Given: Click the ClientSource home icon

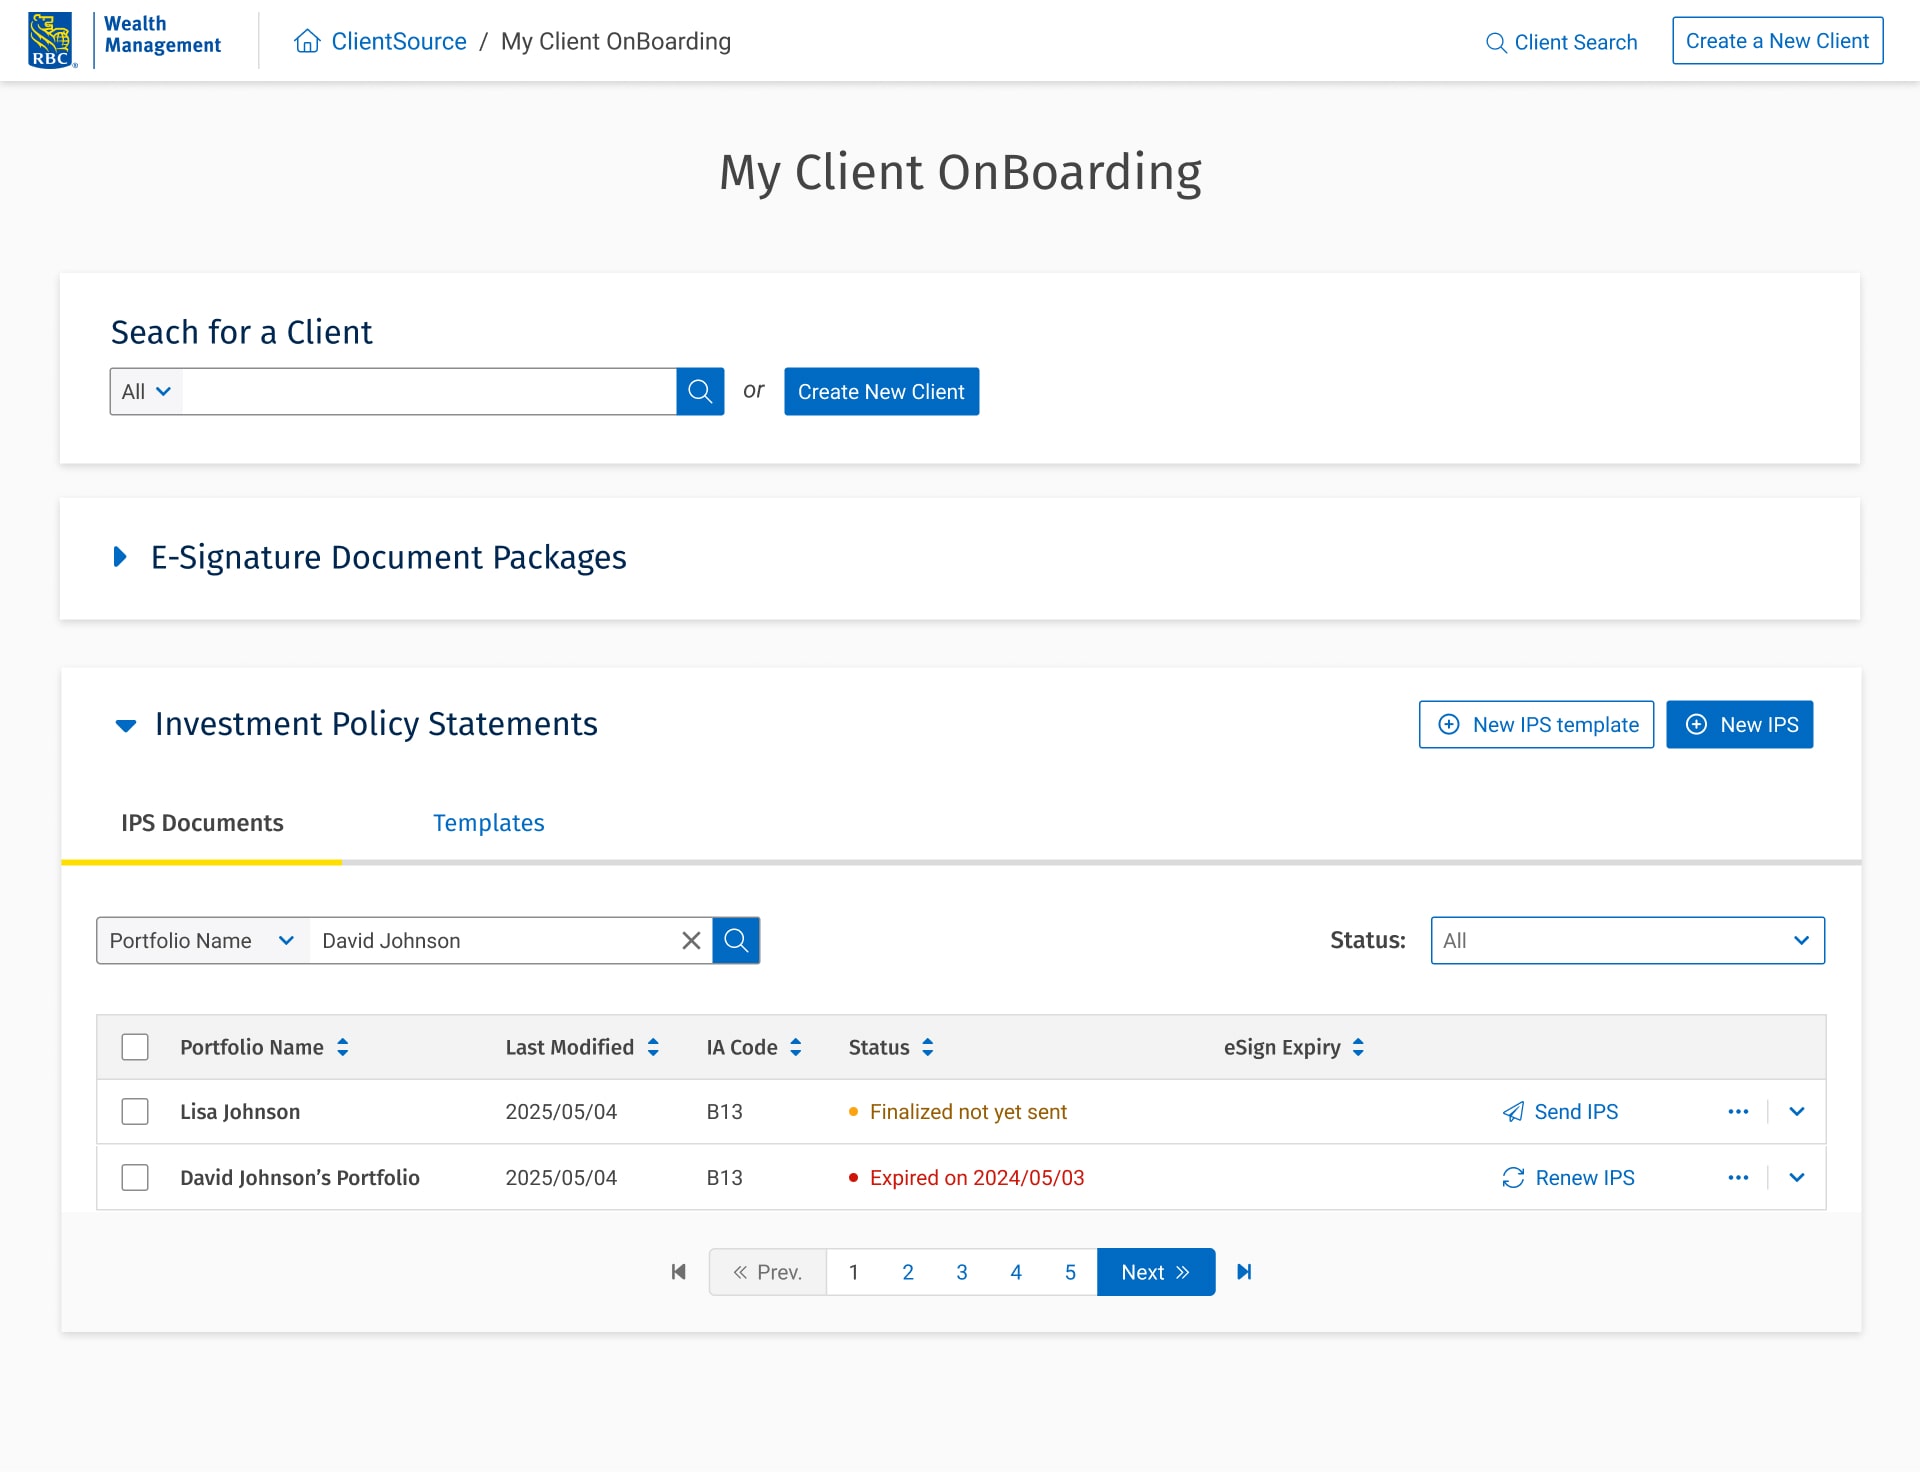Looking at the screenshot, I should click(x=307, y=41).
